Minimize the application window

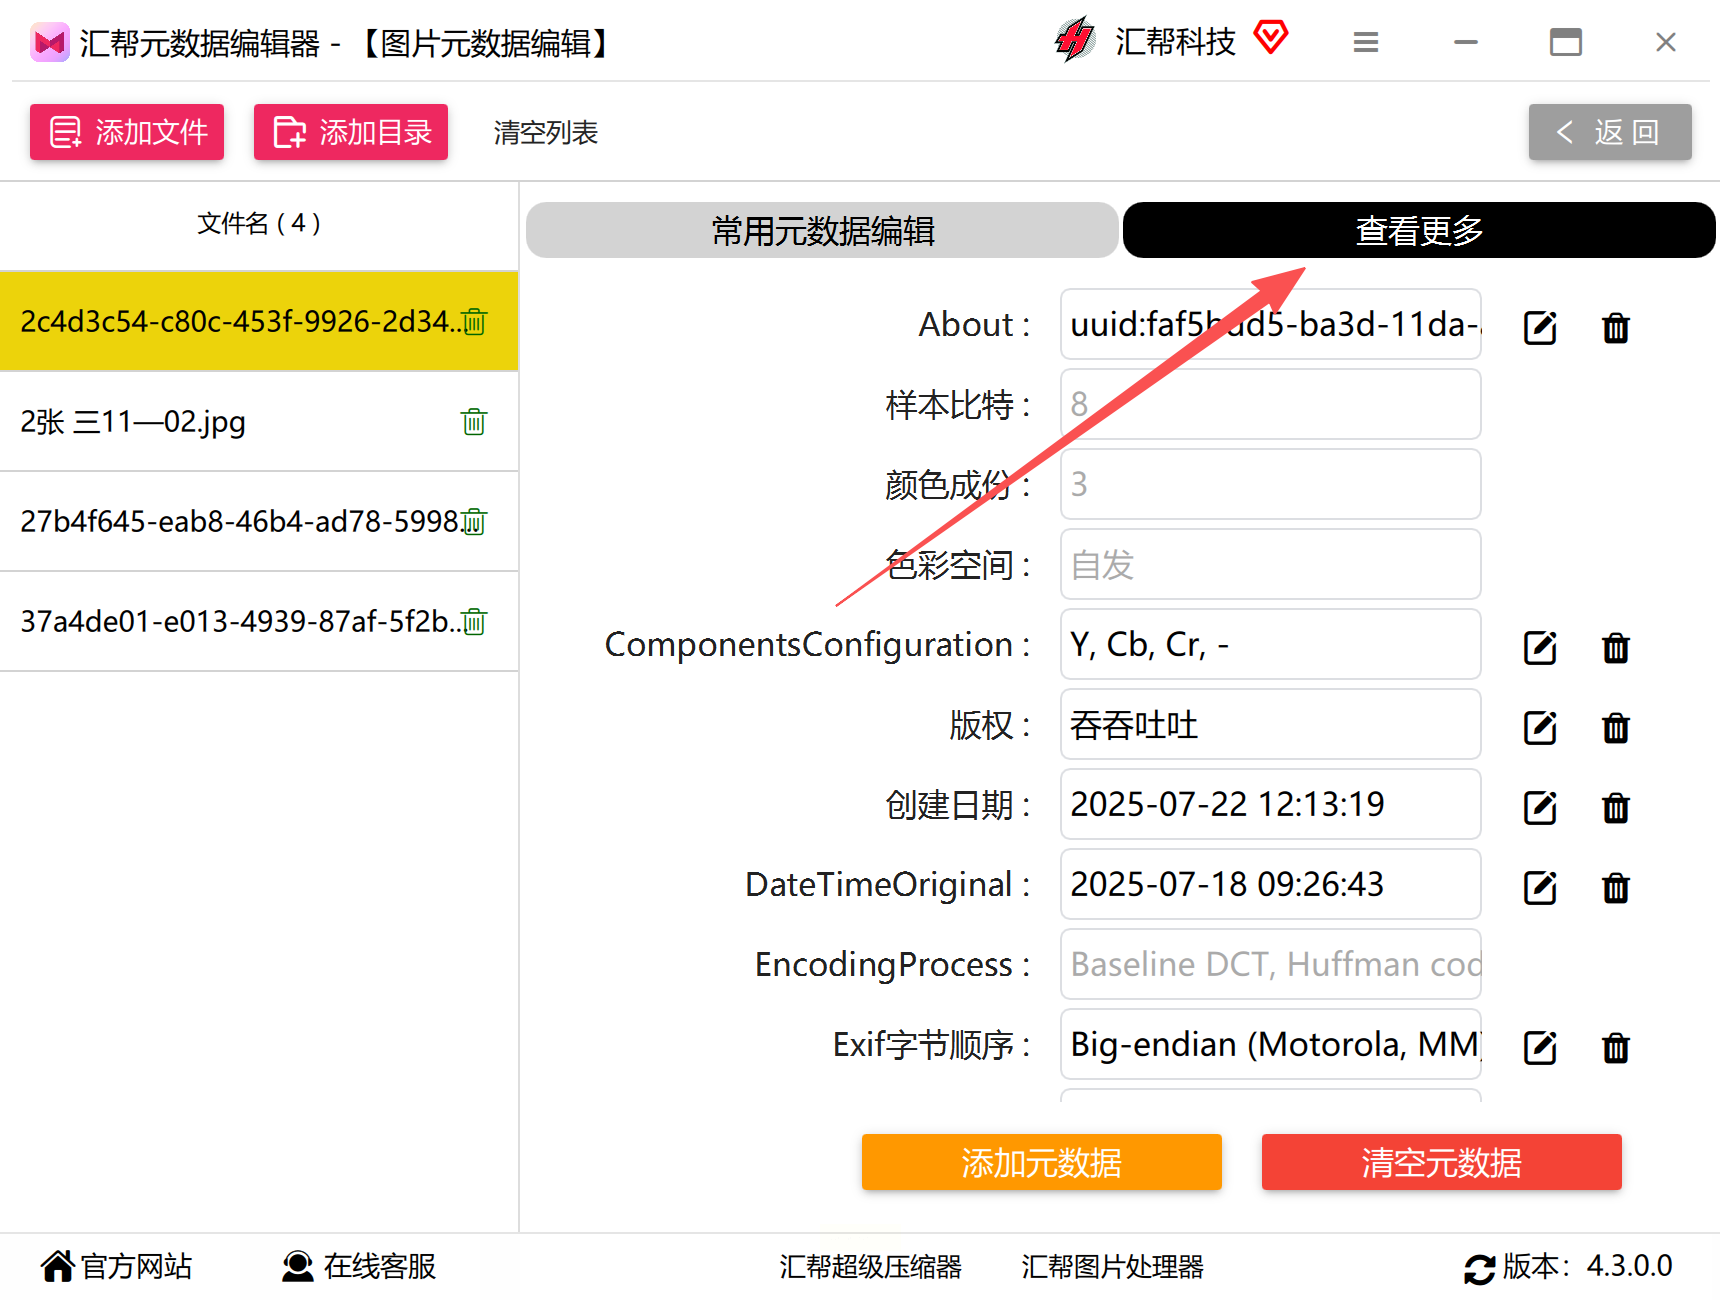(1466, 43)
